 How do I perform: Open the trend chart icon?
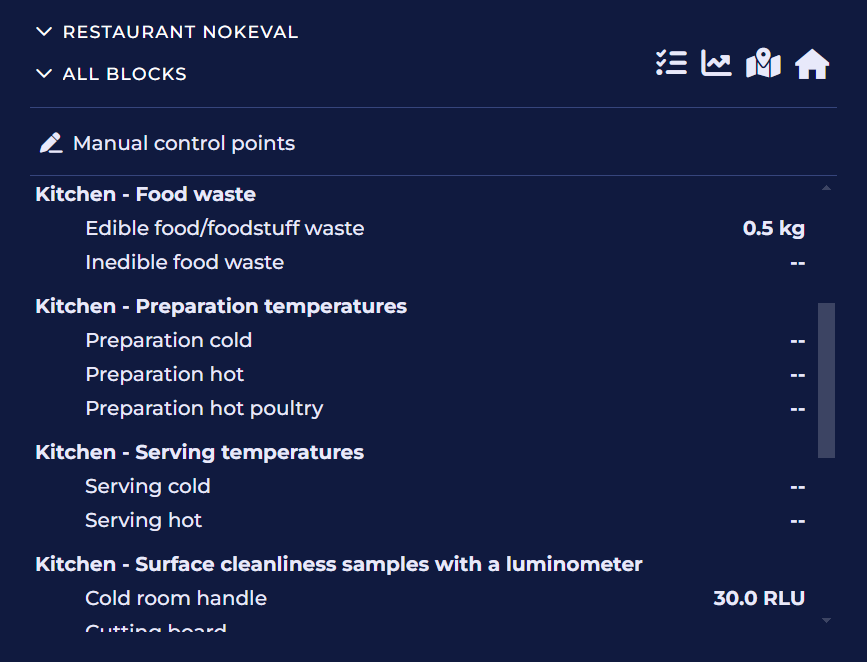click(x=716, y=63)
